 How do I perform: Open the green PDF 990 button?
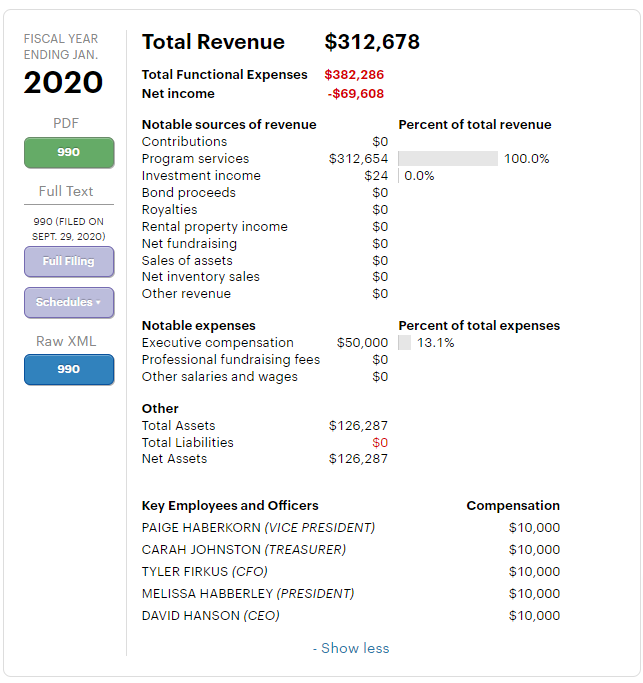69,152
